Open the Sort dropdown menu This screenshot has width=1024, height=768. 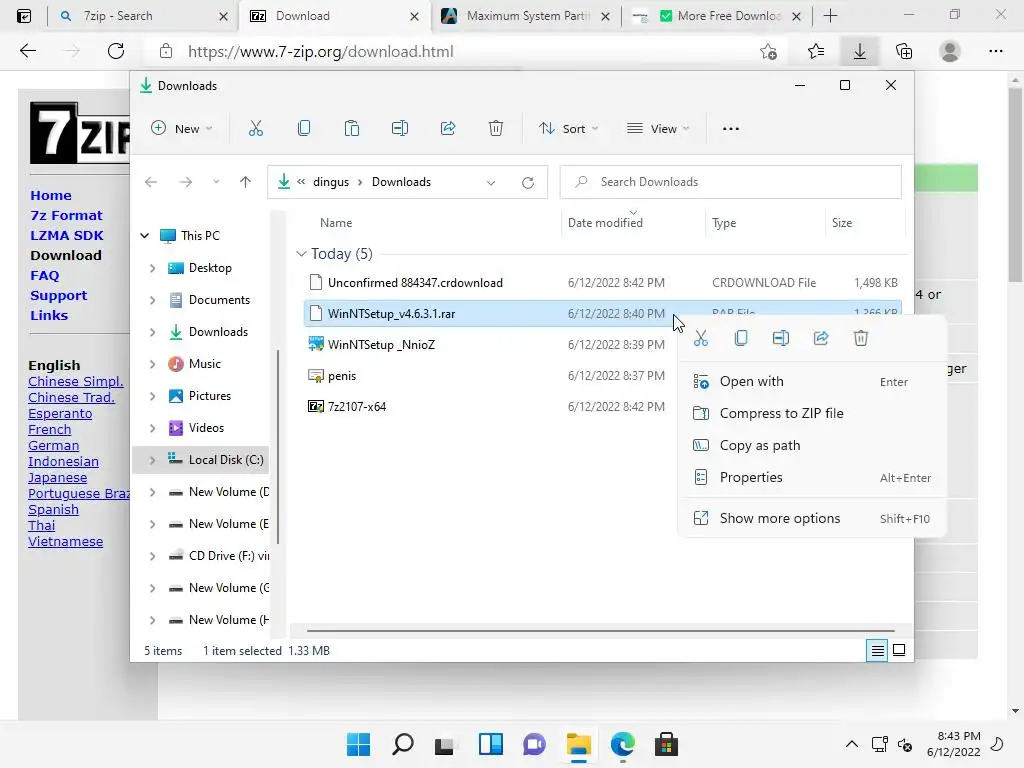[x=568, y=129]
